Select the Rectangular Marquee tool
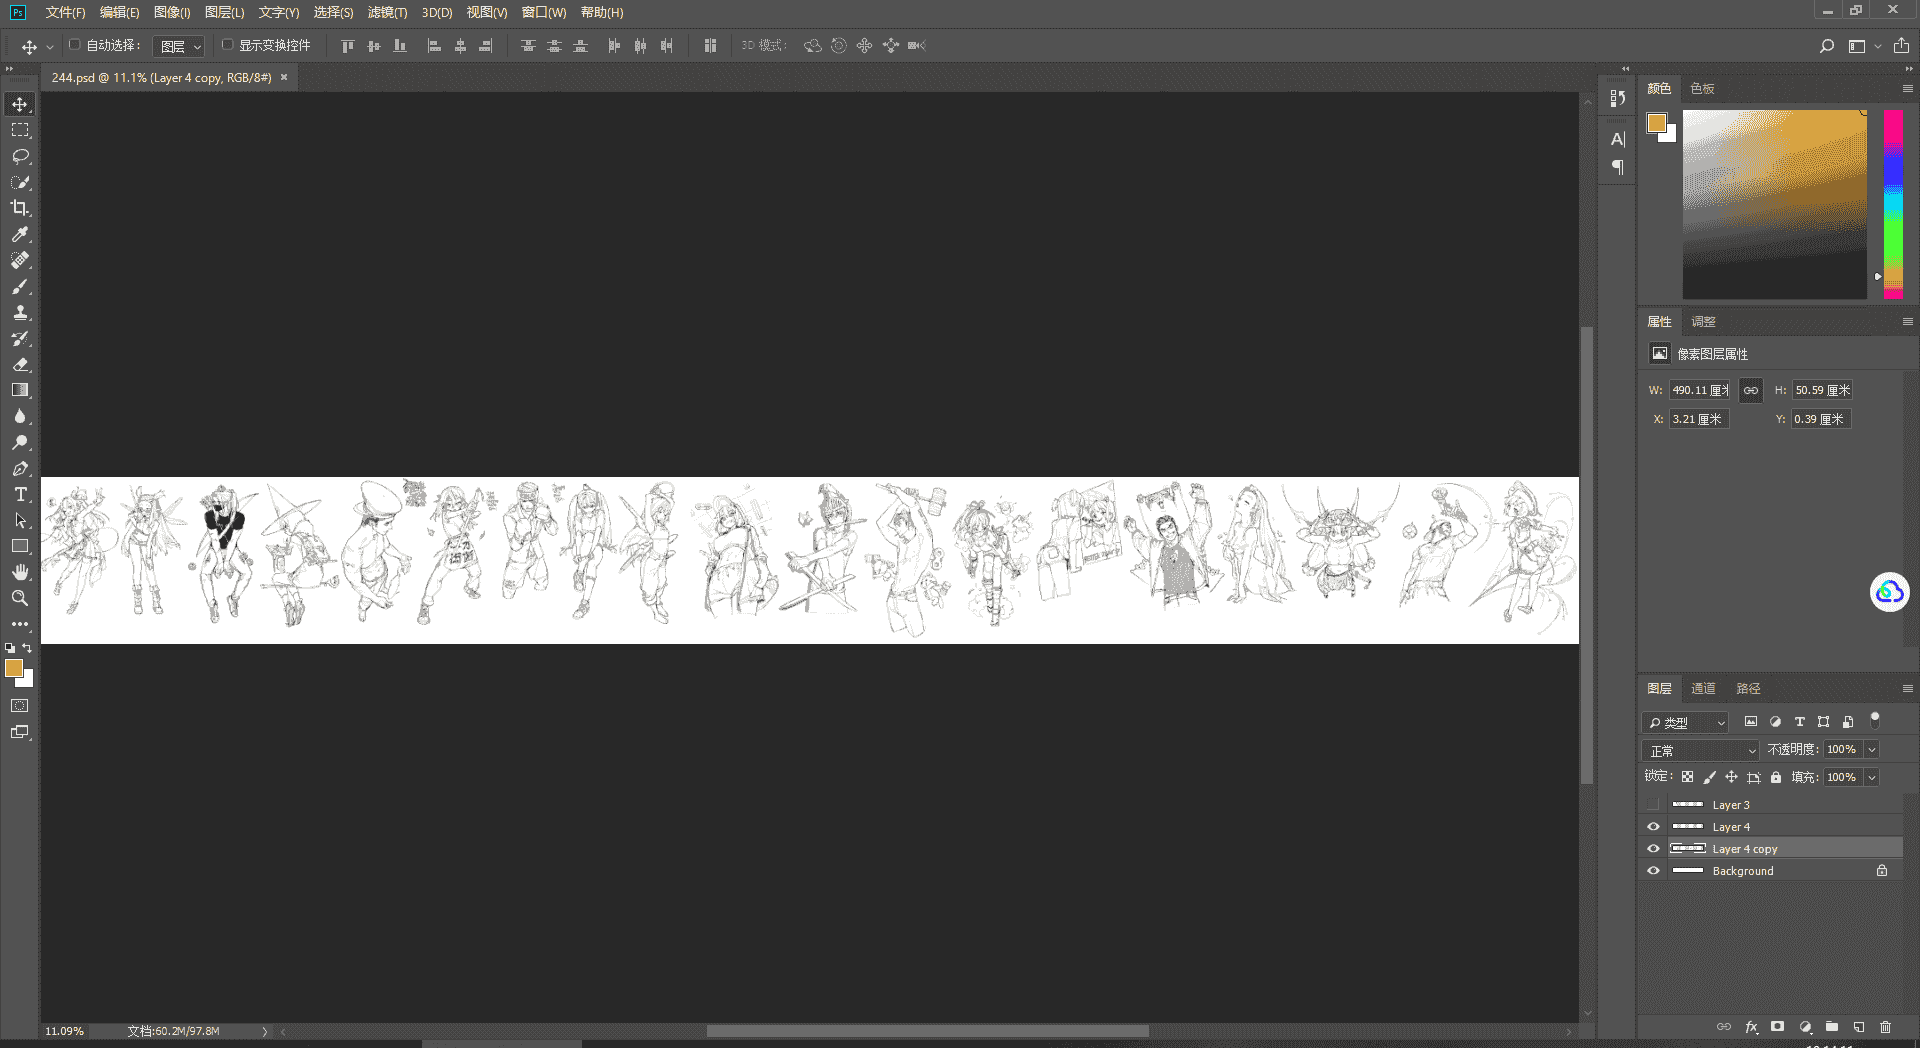 pos(20,130)
